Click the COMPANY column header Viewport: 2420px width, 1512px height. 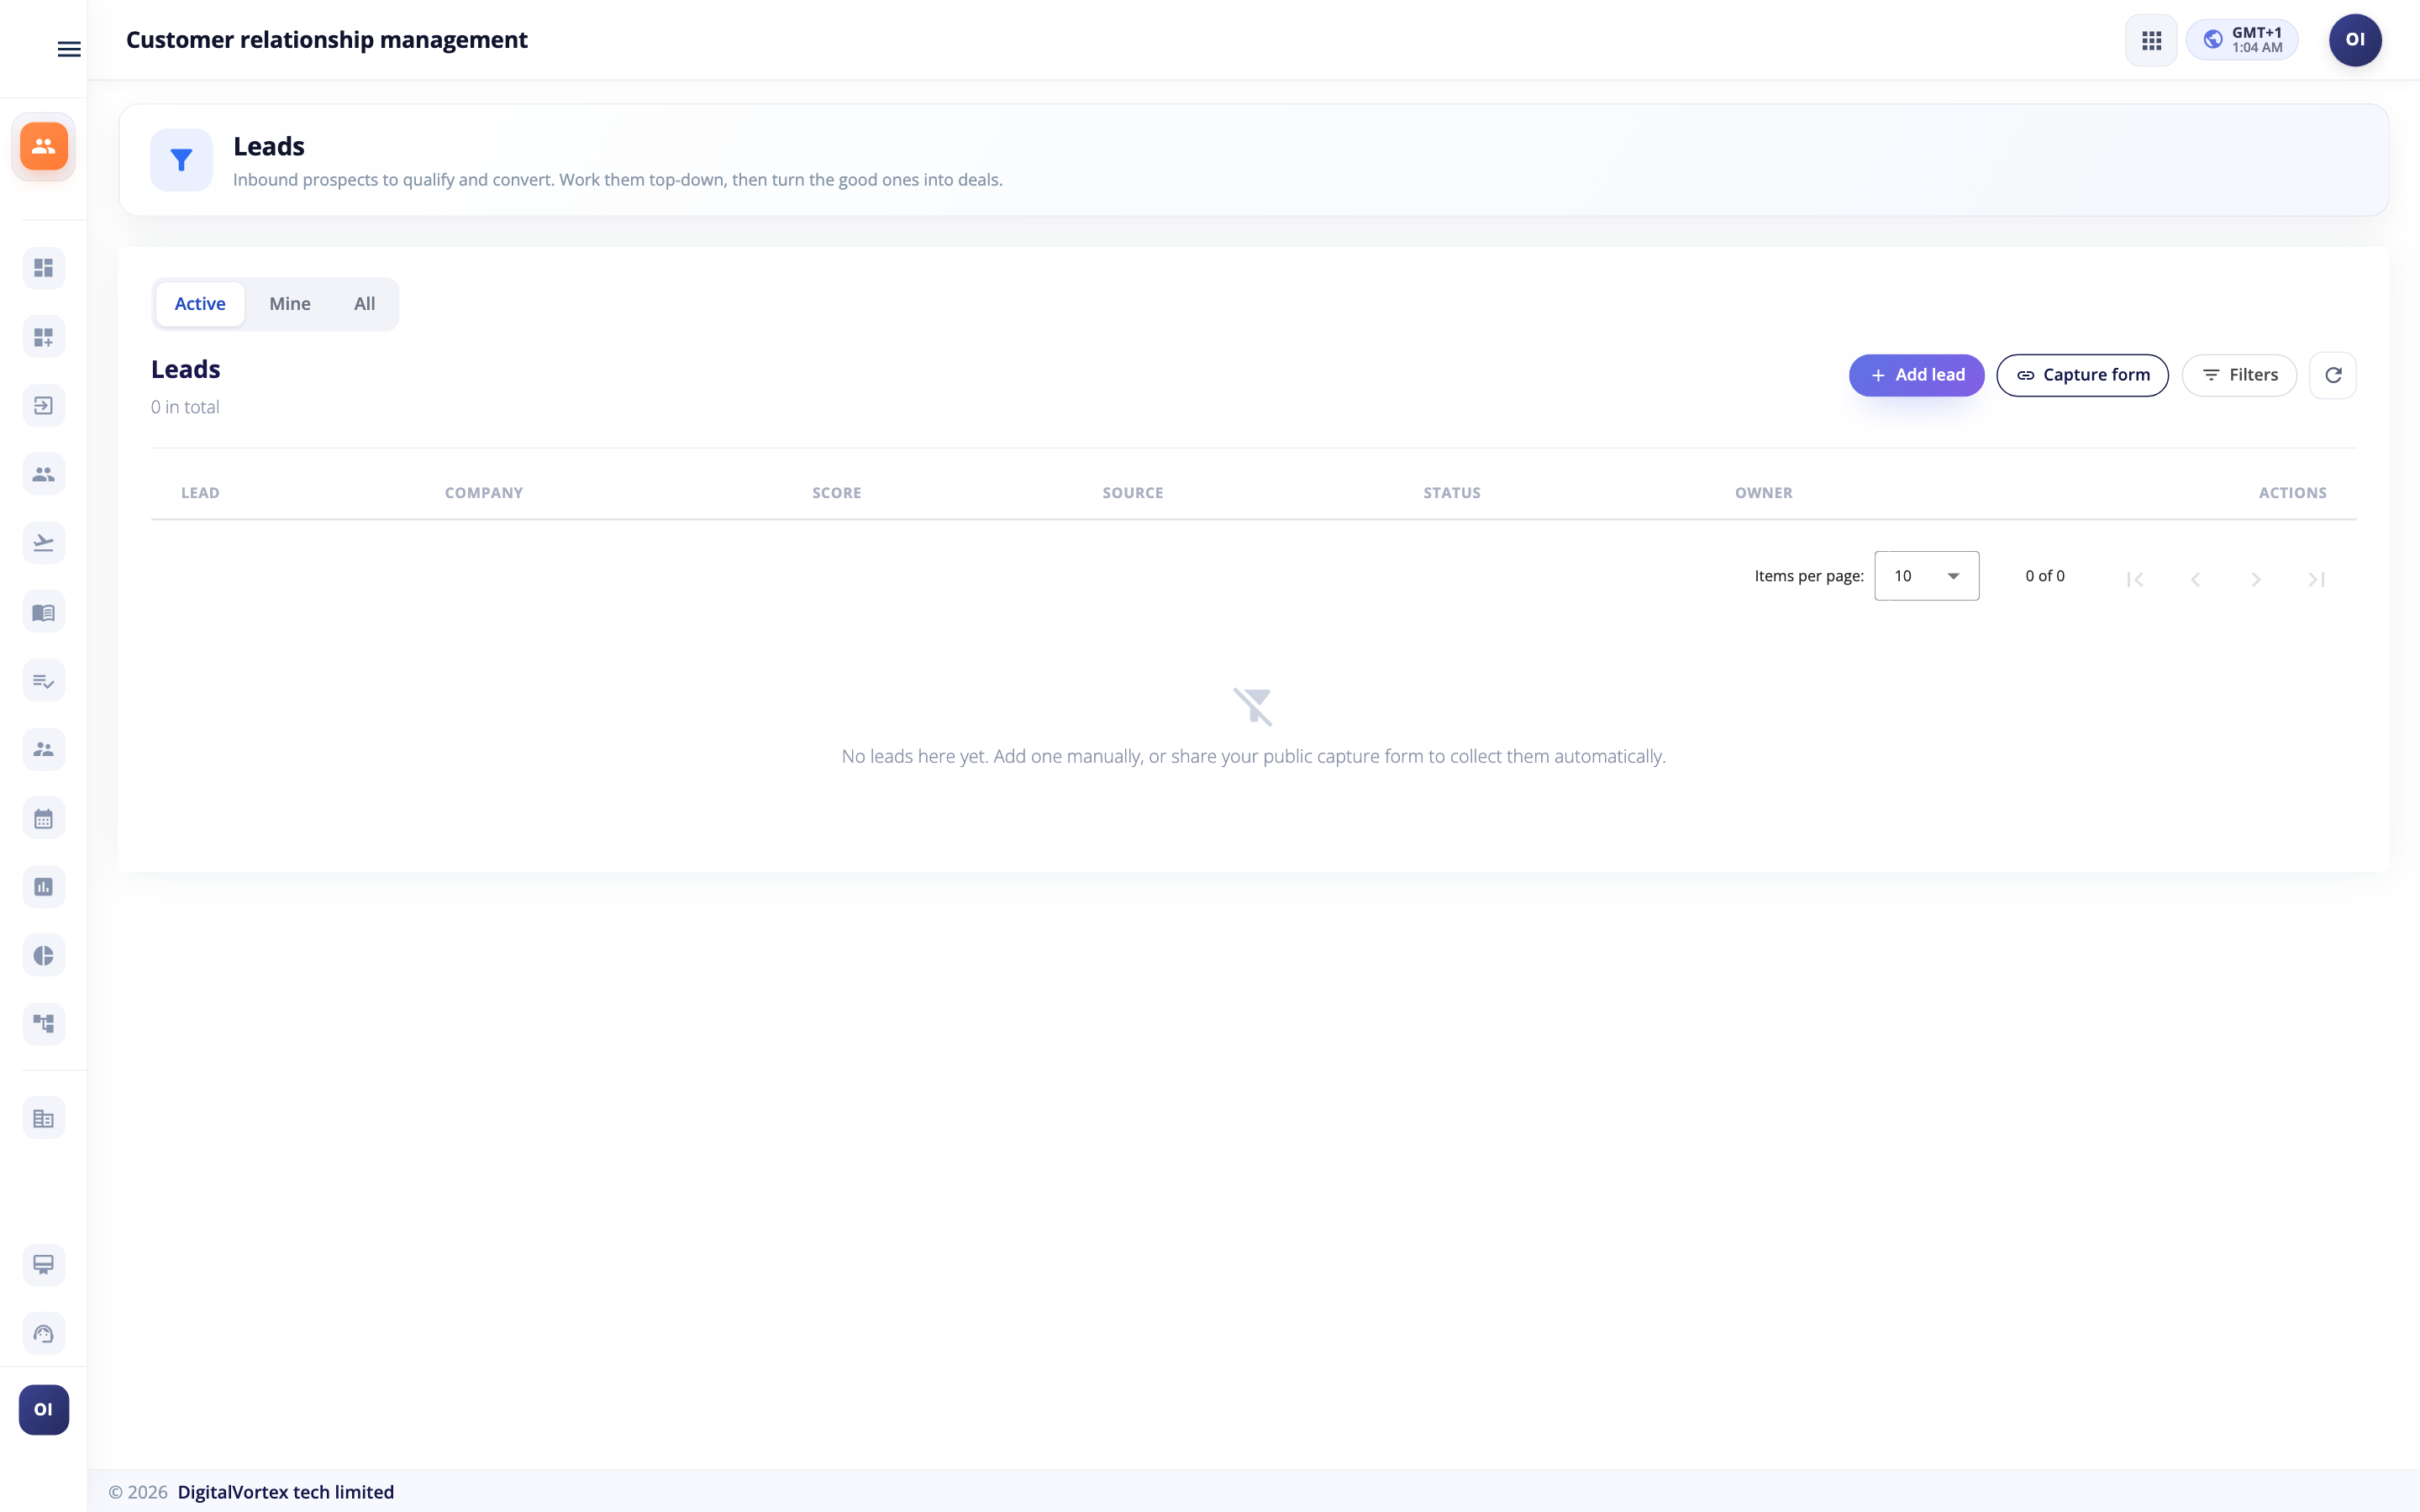pyautogui.click(x=484, y=493)
